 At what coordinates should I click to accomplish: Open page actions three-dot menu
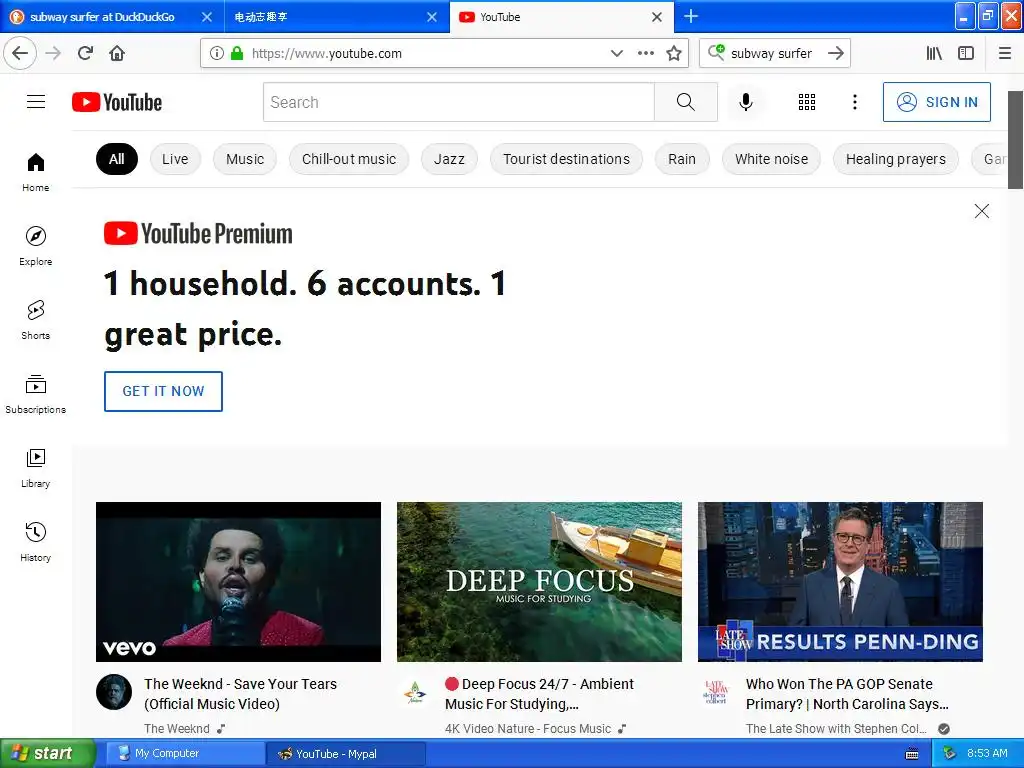coord(646,54)
